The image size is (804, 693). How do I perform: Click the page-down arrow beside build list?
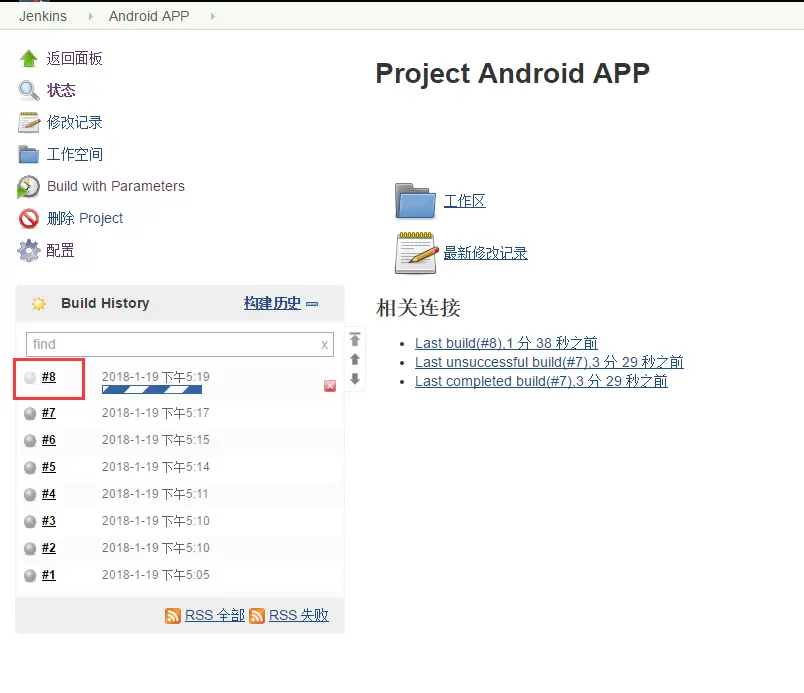click(x=355, y=379)
